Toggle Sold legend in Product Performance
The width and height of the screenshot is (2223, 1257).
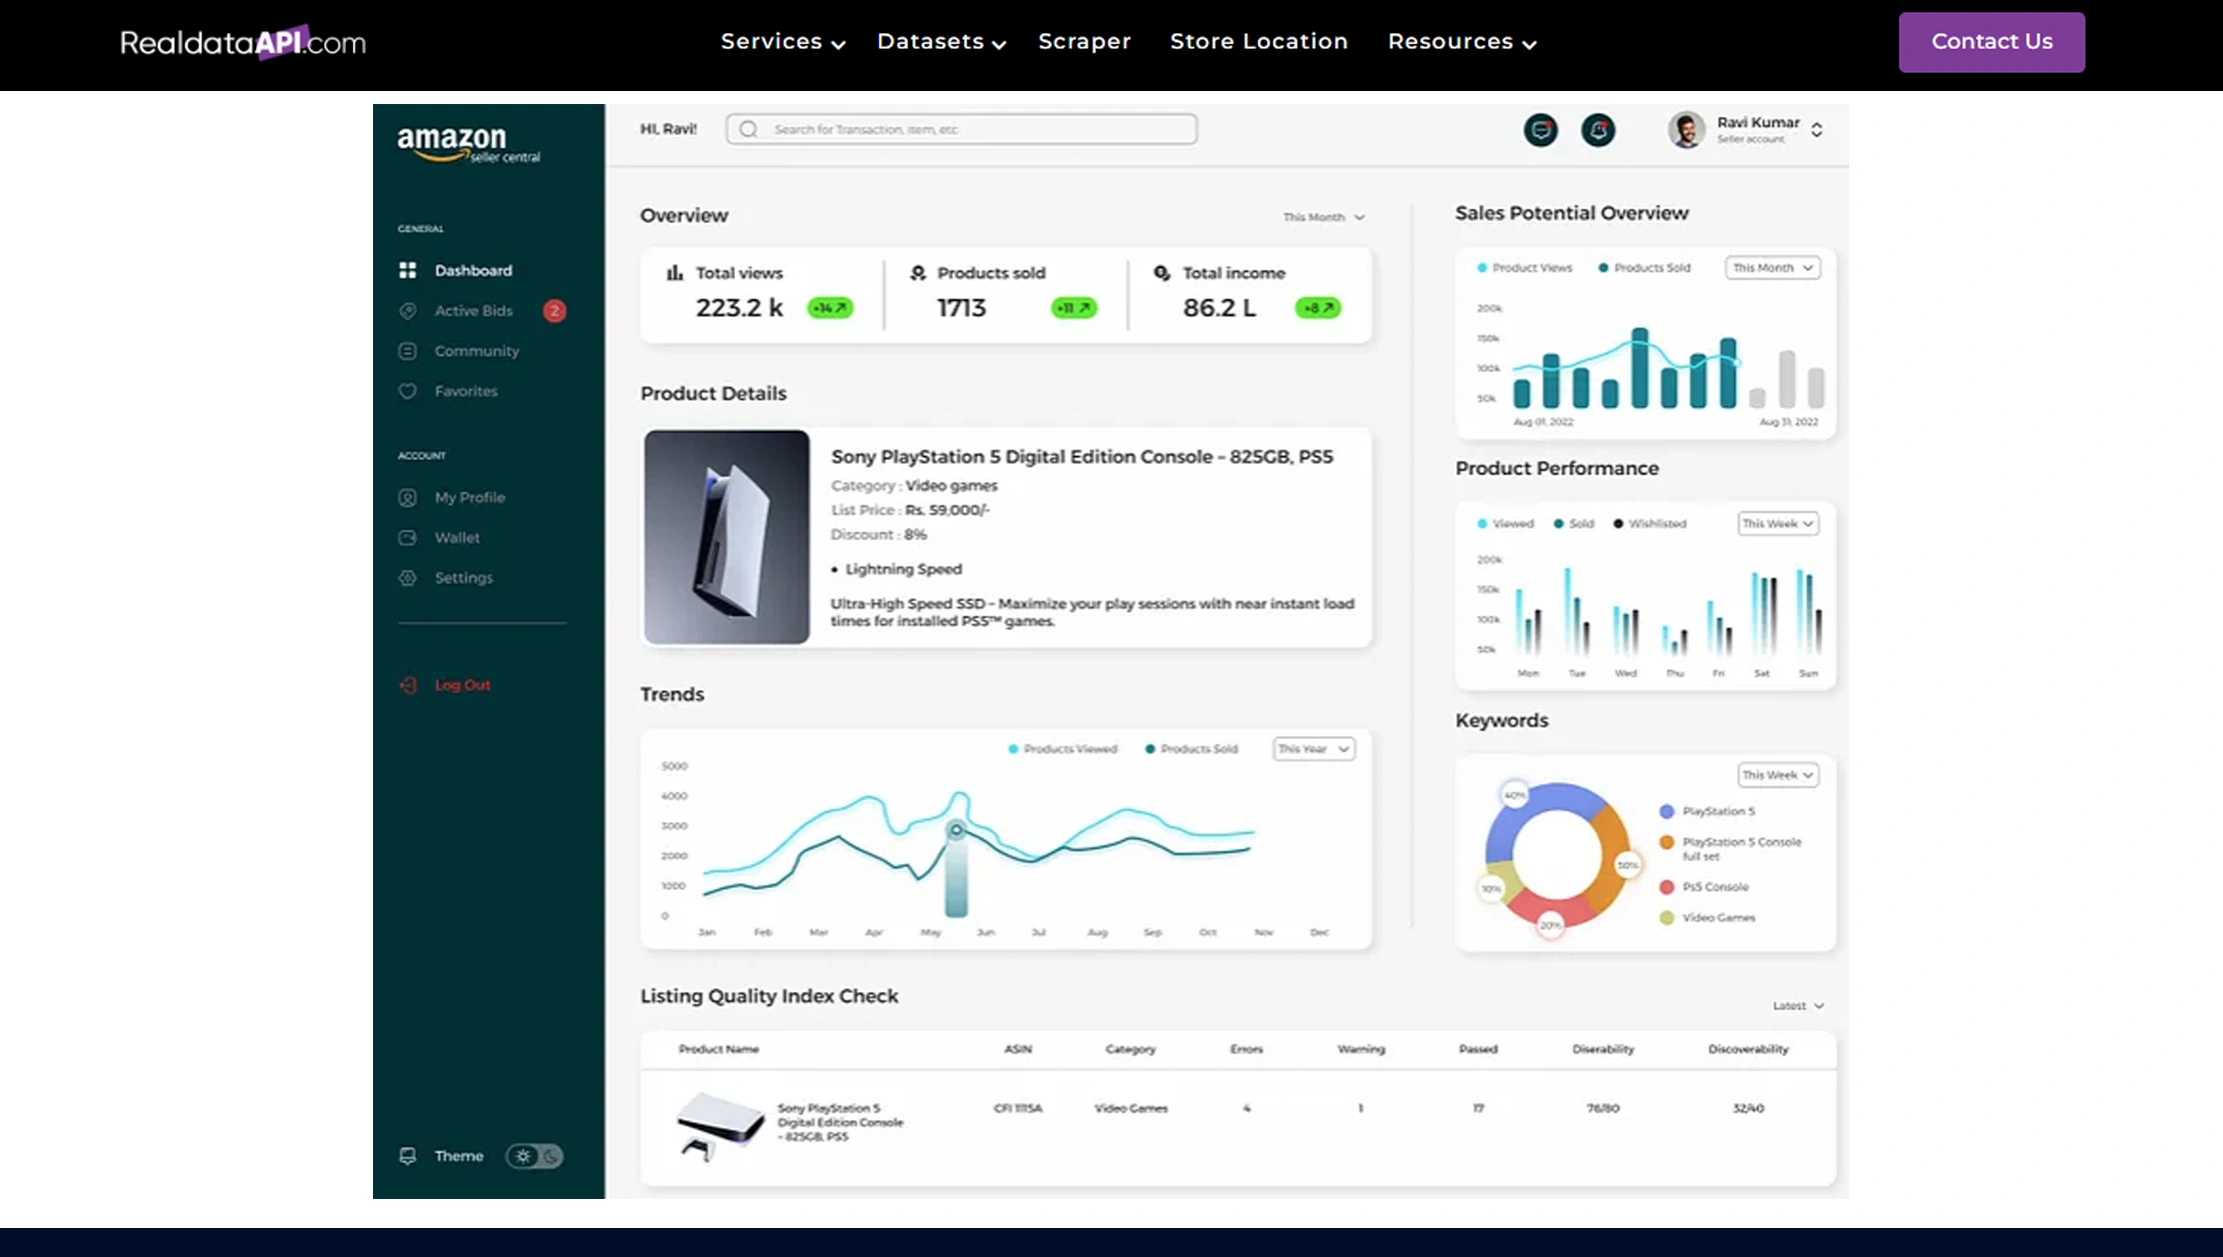[x=1574, y=524]
